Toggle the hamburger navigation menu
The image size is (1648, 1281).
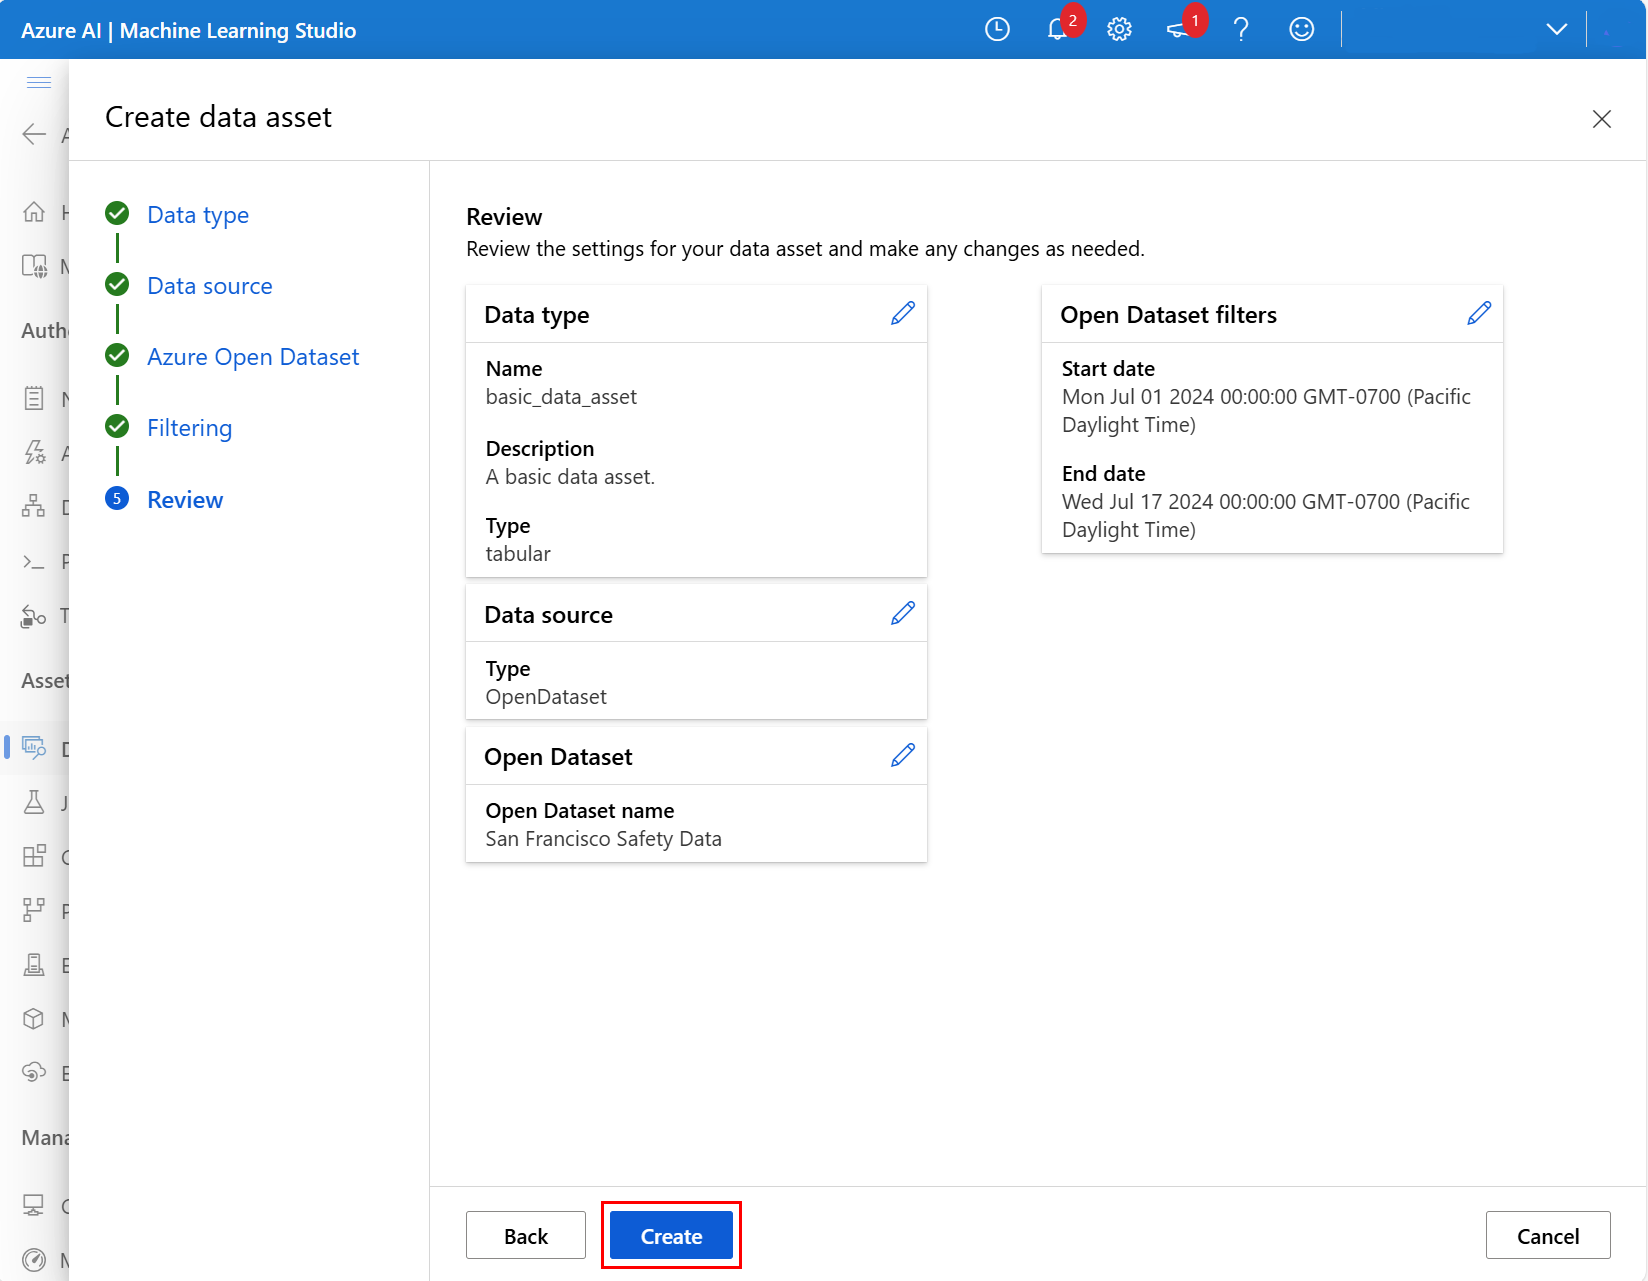(39, 82)
